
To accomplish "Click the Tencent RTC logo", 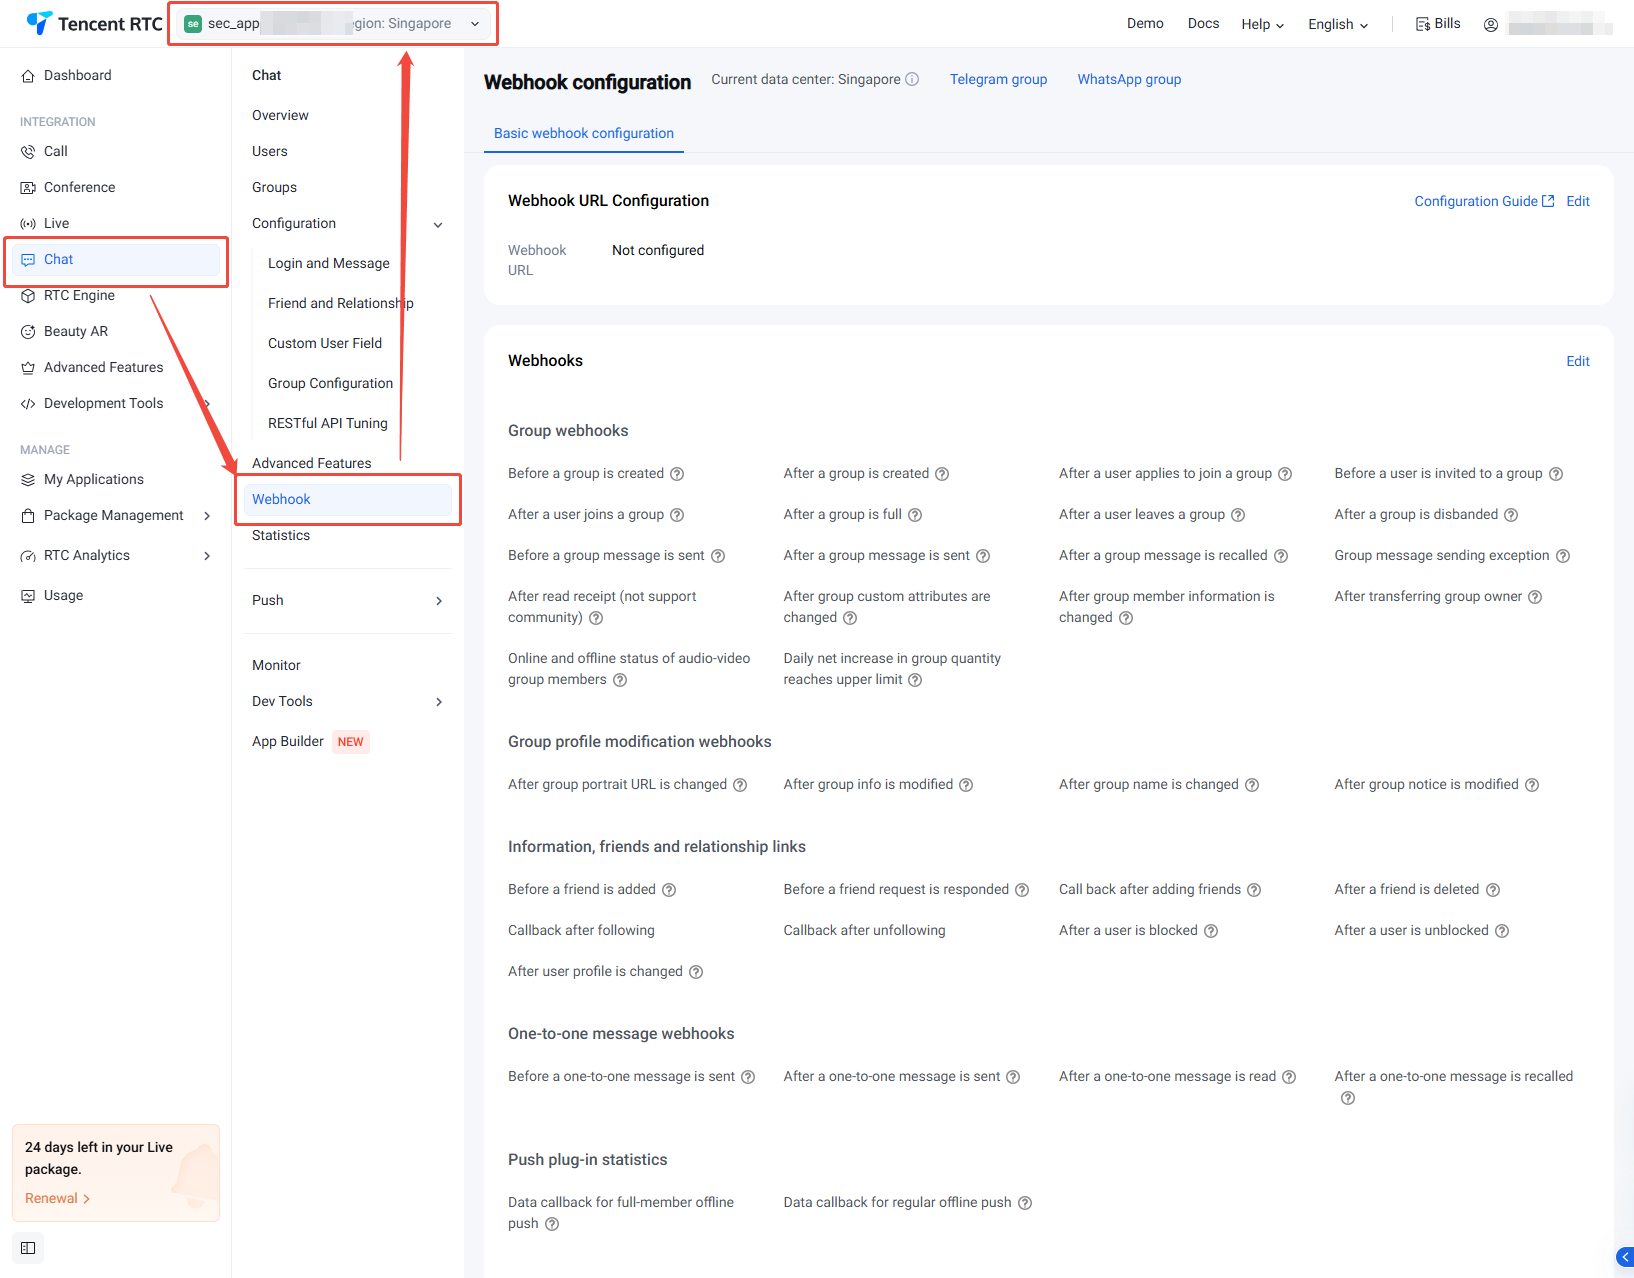I will click(x=93, y=24).
